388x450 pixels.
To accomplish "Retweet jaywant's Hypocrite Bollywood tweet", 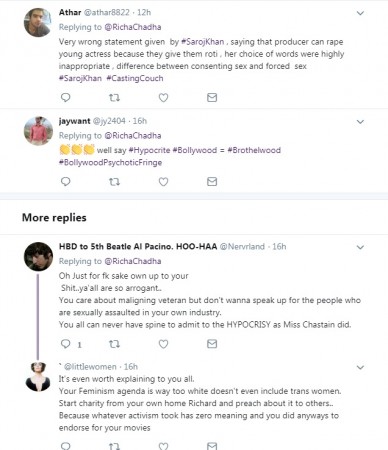I will click(114, 182).
